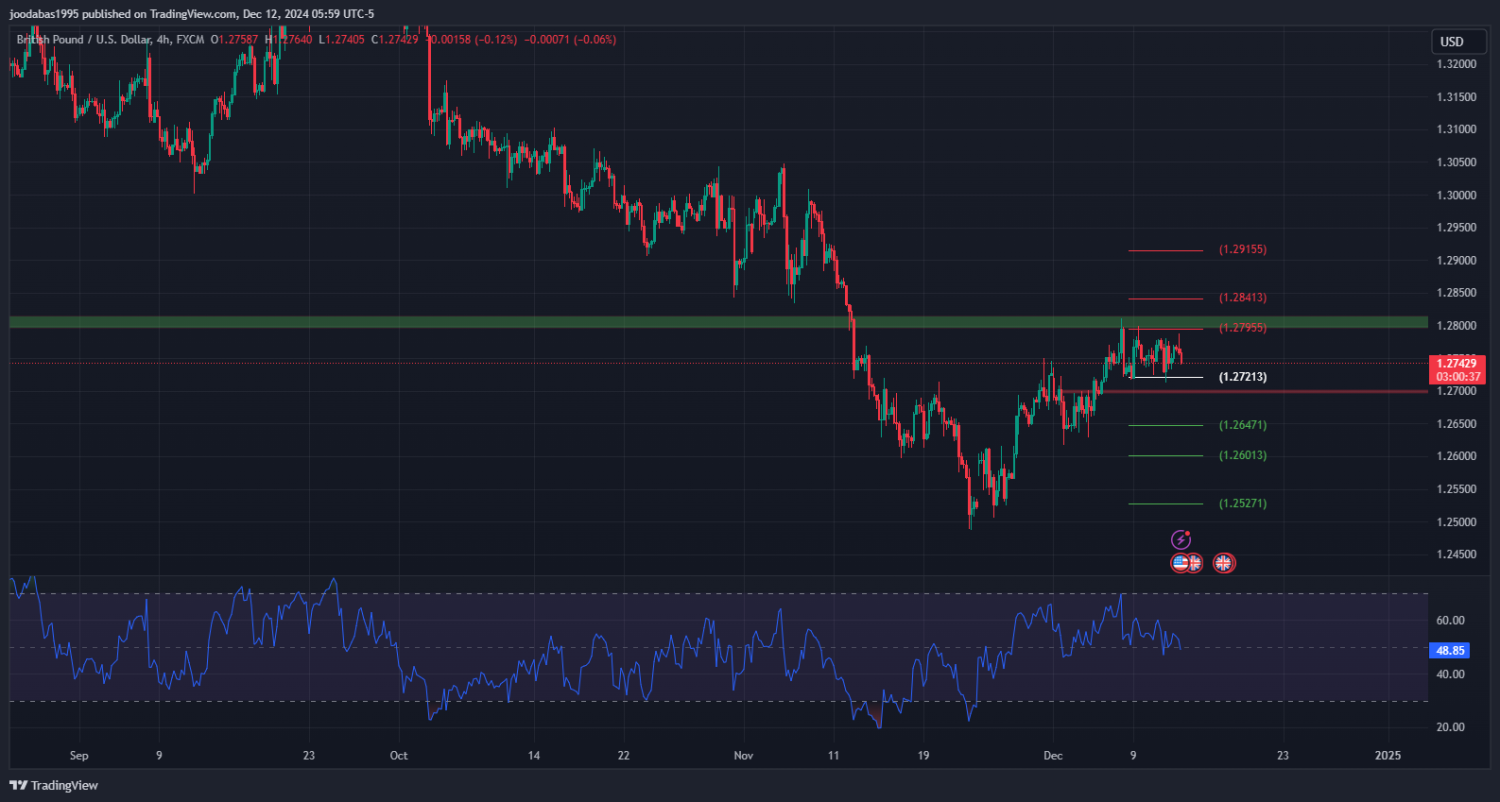Click the TradingView logo at bottom left

coord(54,785)
